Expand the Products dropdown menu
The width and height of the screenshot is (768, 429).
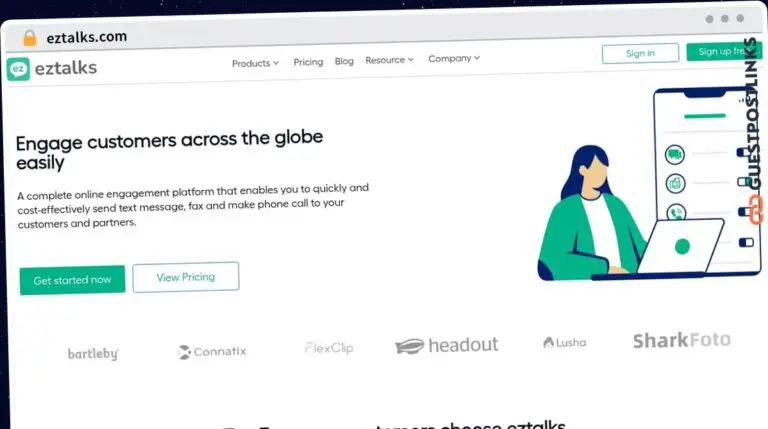255,63
